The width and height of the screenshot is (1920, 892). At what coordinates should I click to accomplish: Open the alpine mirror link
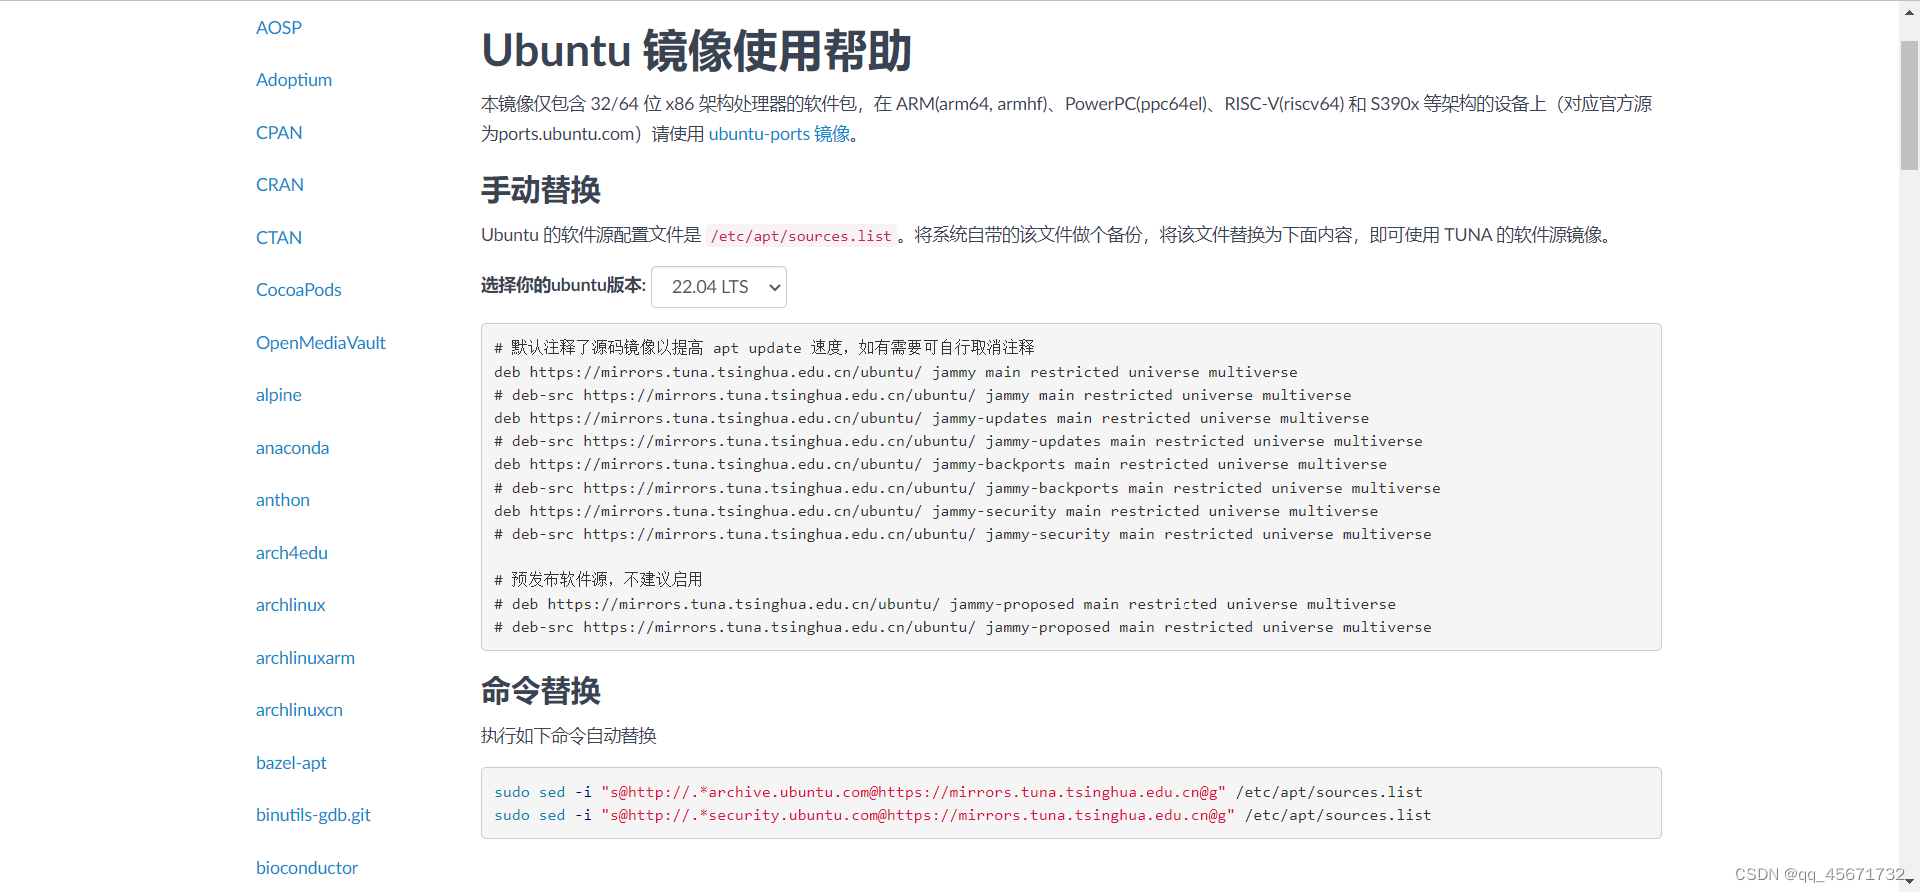click(279, 395)
